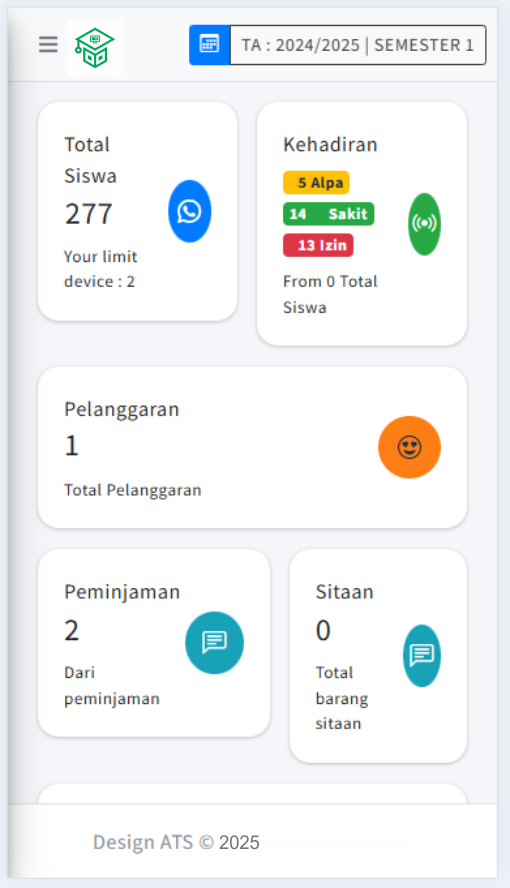Click the green broadcast signal icon
510x888 pixels.
click(425, 224)
